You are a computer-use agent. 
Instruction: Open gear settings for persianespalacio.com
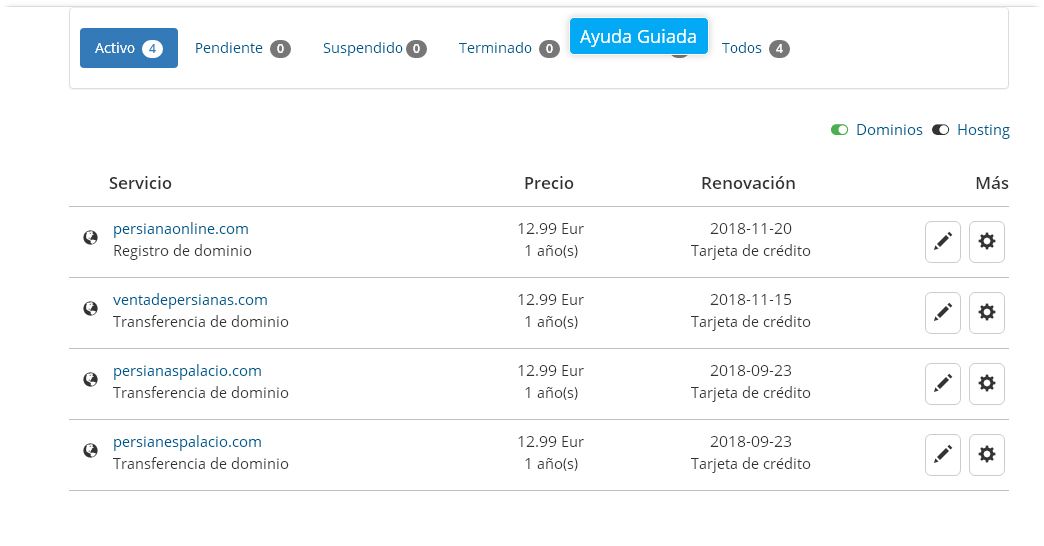987,455
